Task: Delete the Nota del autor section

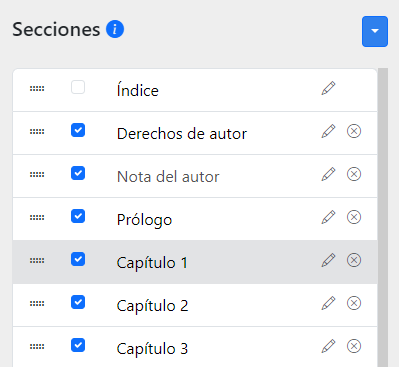Action: (x=354, y=174)
